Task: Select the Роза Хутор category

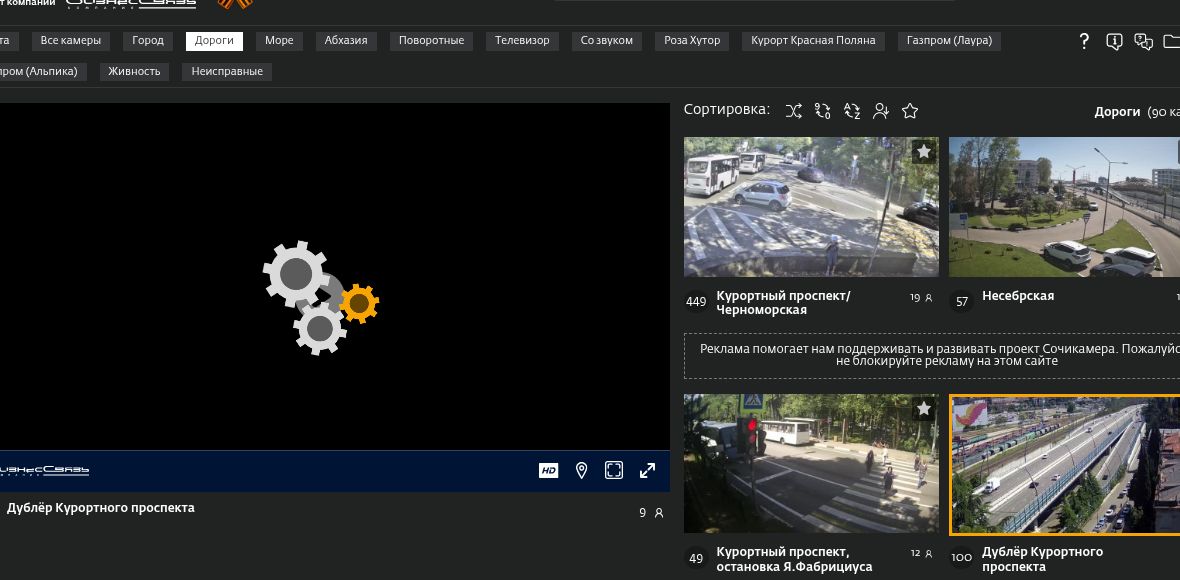Action: click(x=692, y=41)
